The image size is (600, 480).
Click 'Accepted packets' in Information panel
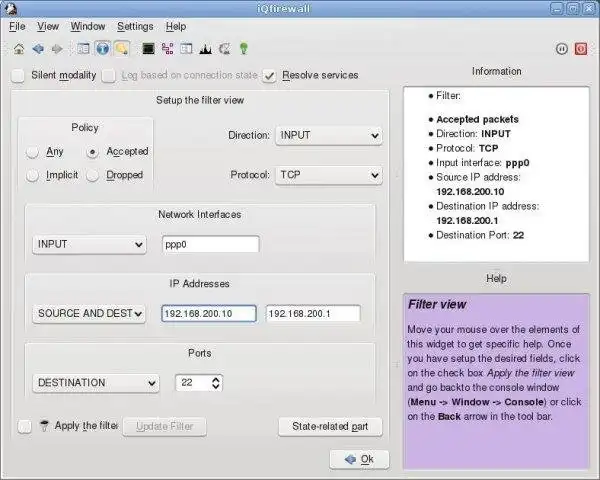click(477, 119)
